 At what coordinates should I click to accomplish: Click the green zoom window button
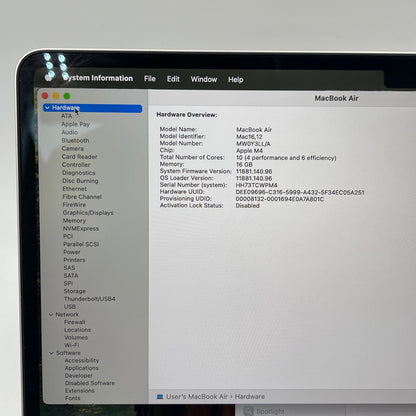coord(67,96)
